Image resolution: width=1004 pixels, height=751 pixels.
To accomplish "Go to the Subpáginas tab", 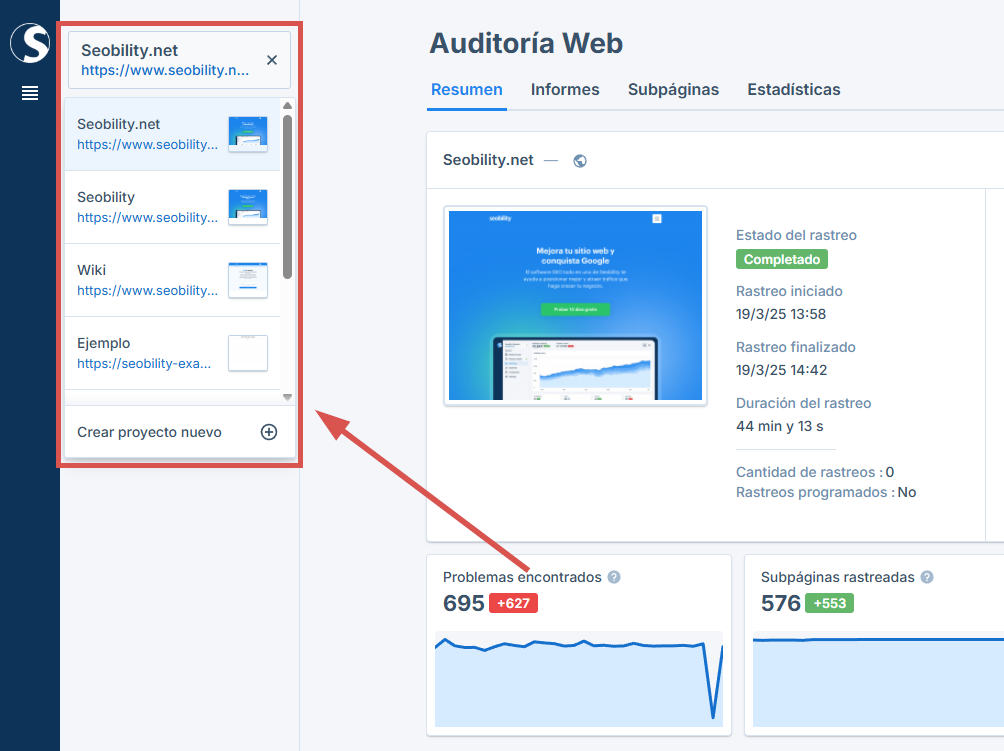I will [673, 90].
